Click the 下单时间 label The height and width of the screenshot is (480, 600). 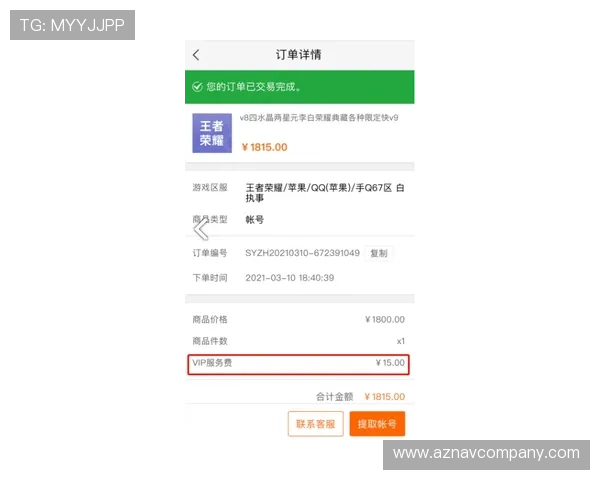(210, 278)
